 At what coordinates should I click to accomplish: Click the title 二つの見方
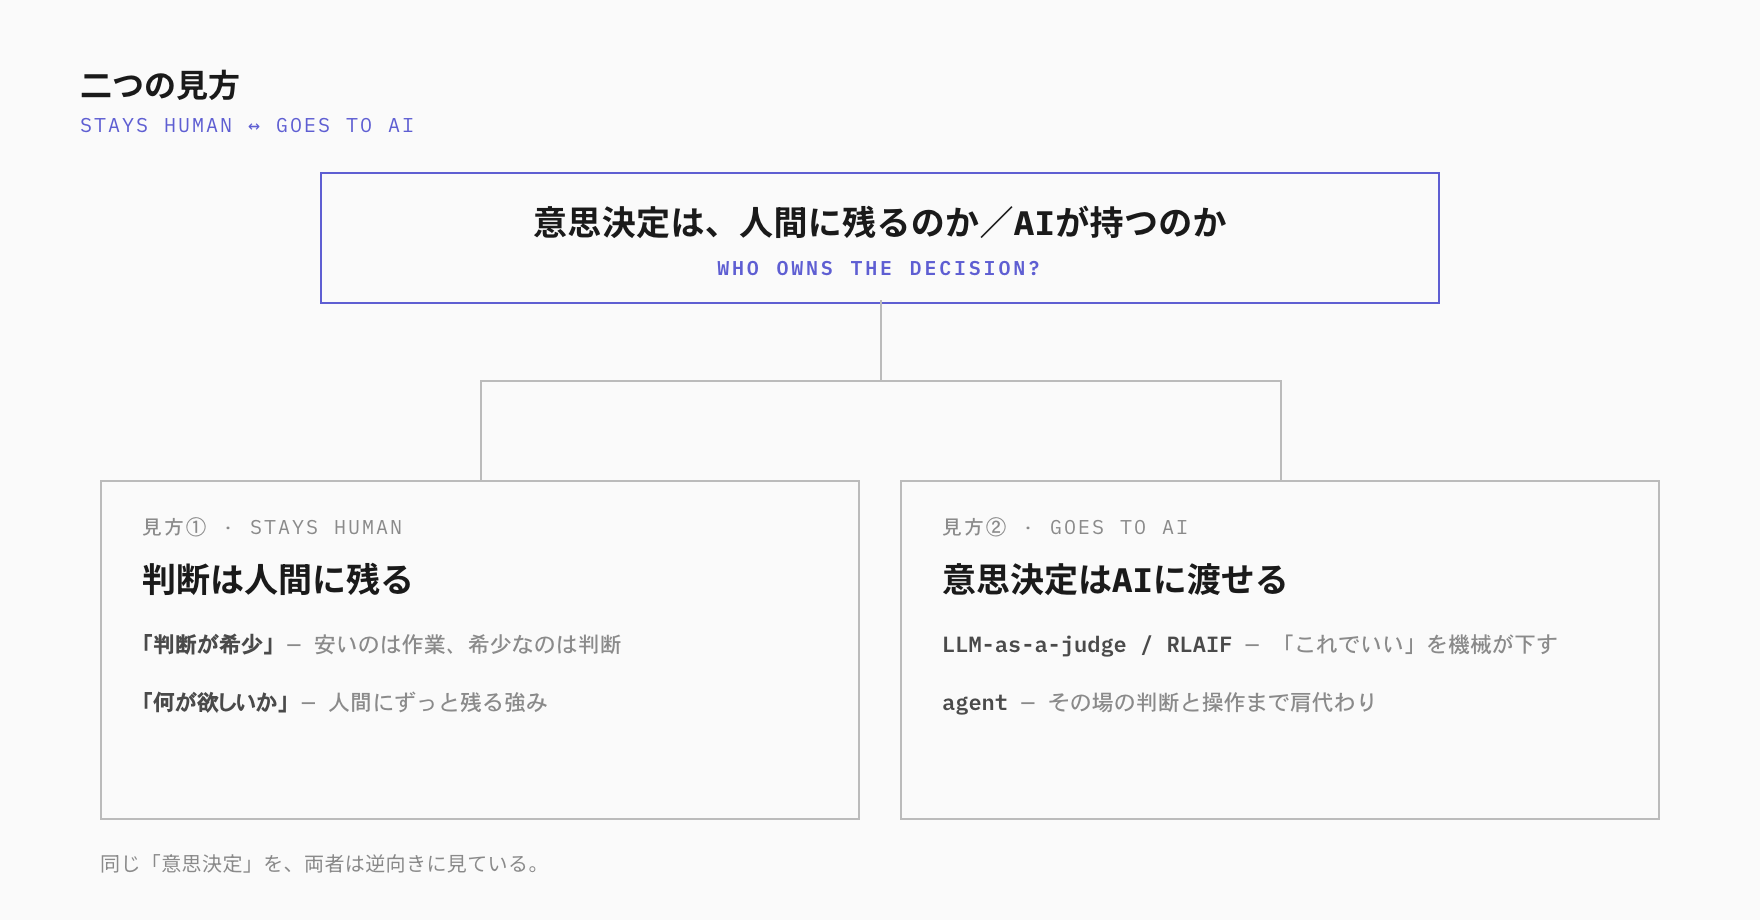click(159, 86)
